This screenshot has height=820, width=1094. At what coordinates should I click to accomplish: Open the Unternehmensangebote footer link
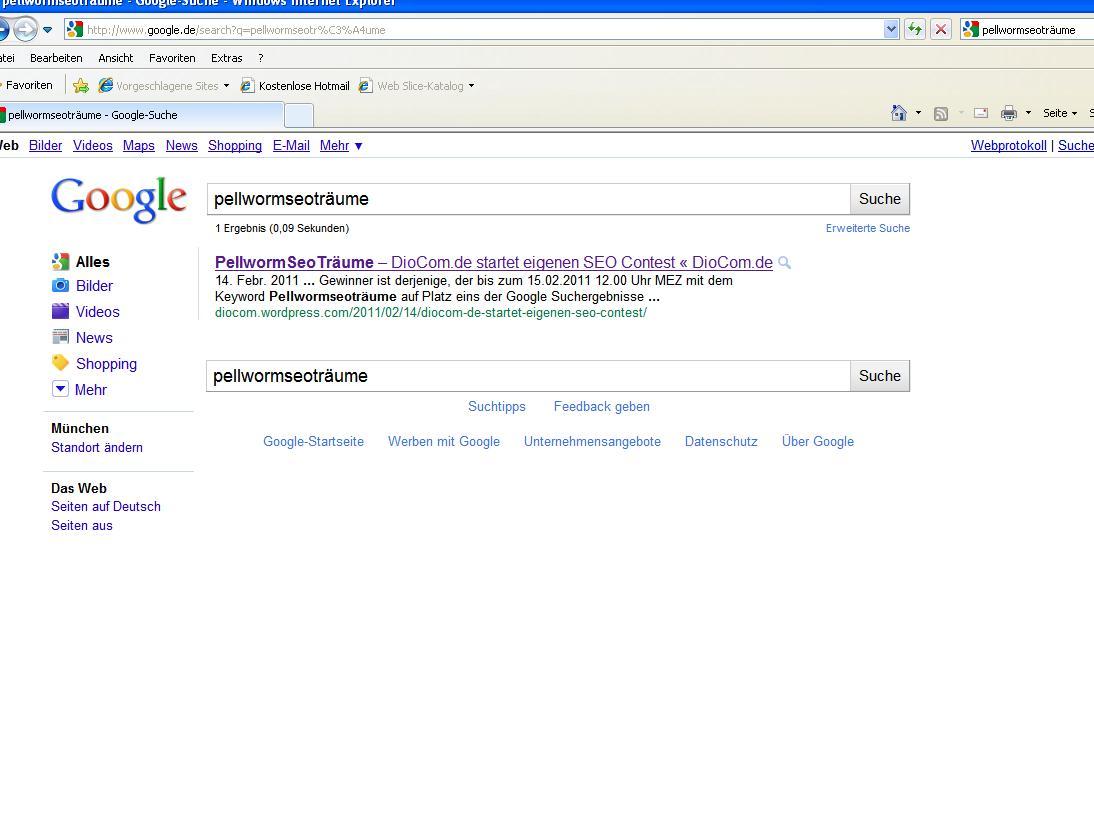592,441
